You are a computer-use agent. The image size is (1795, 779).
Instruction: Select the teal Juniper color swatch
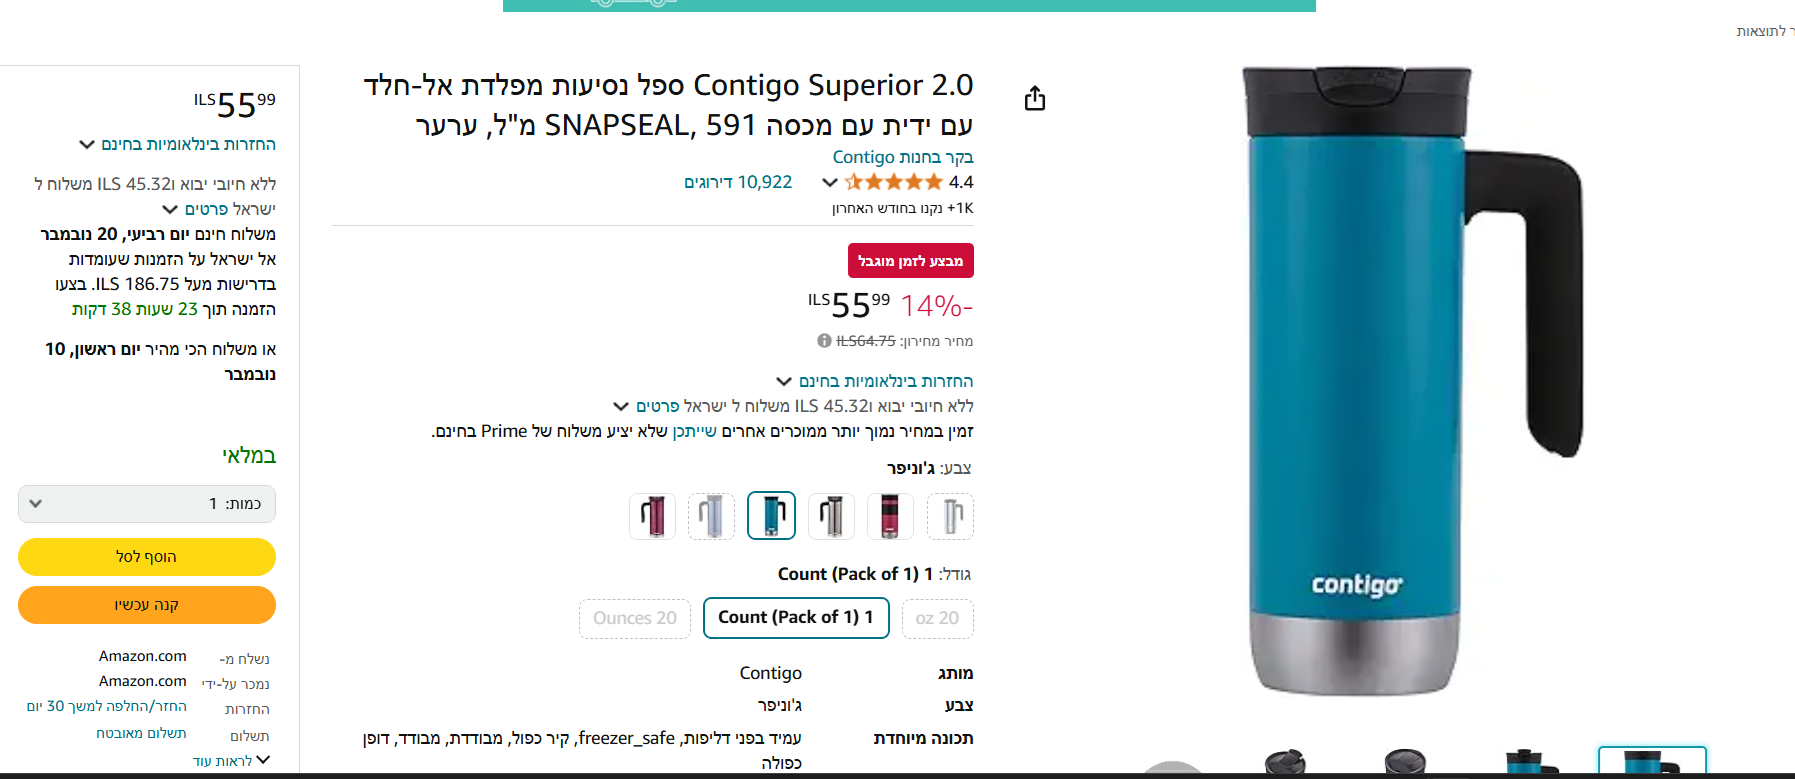pos(771,516)
